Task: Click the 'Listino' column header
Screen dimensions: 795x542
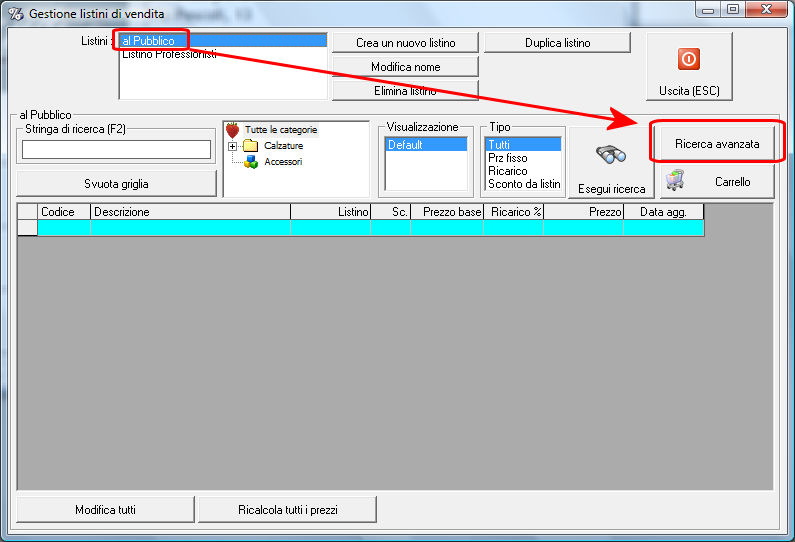Action: pyautogui.click(x=331, y=212)
